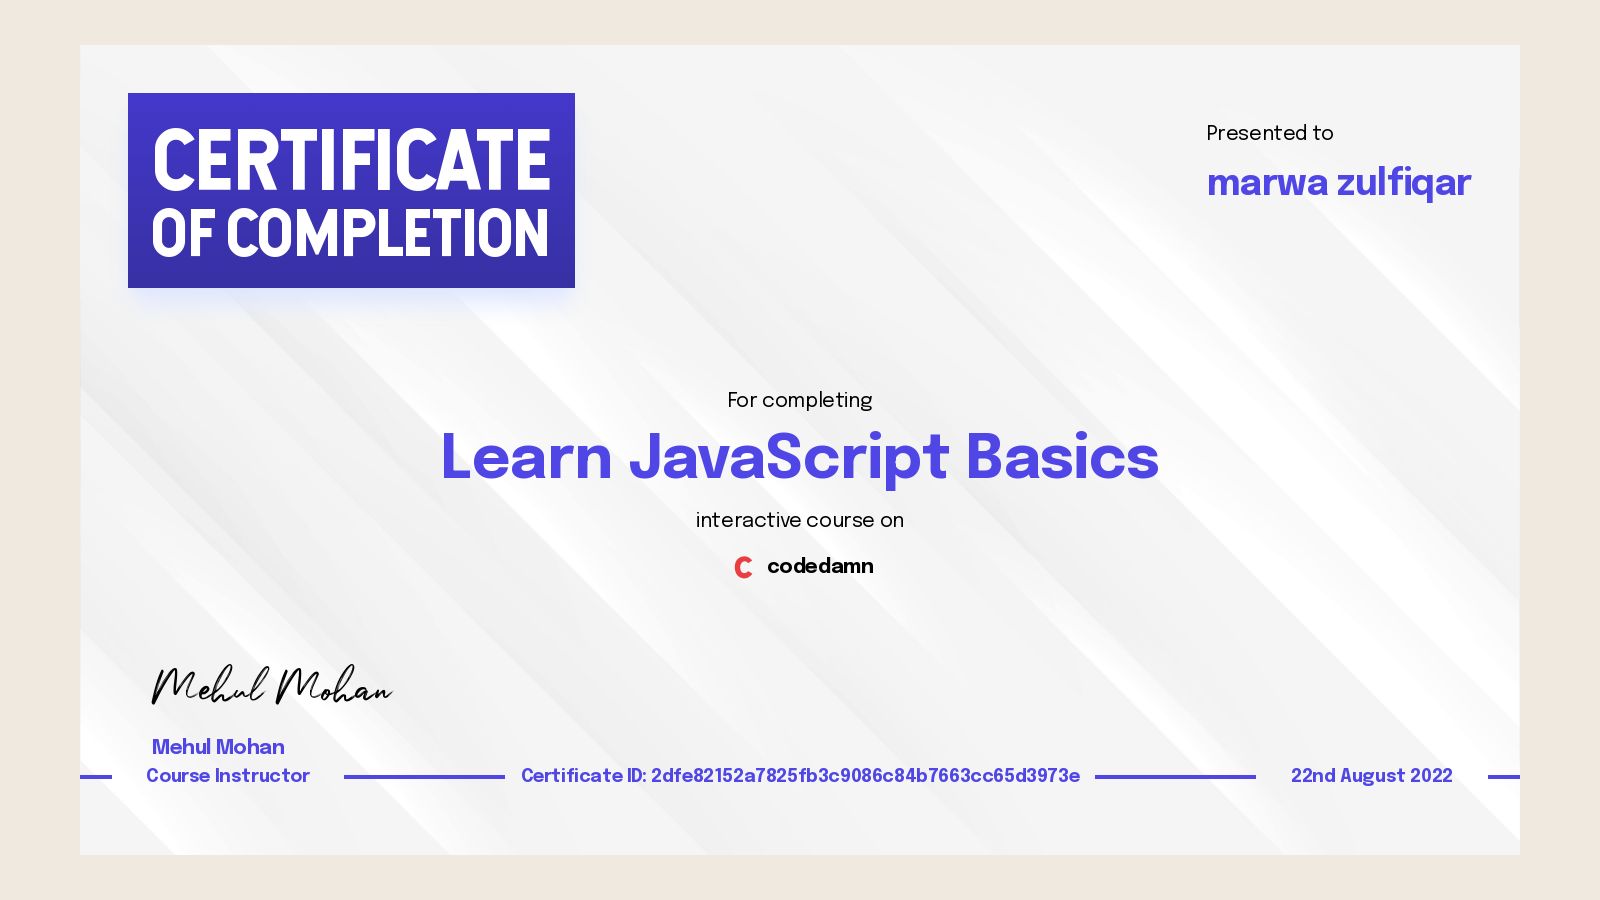This screenshot has width=1600, height=900.
Task: Click the 'CERTIFICATE' heading in the blue banner
Action: (x=351, y=160)
